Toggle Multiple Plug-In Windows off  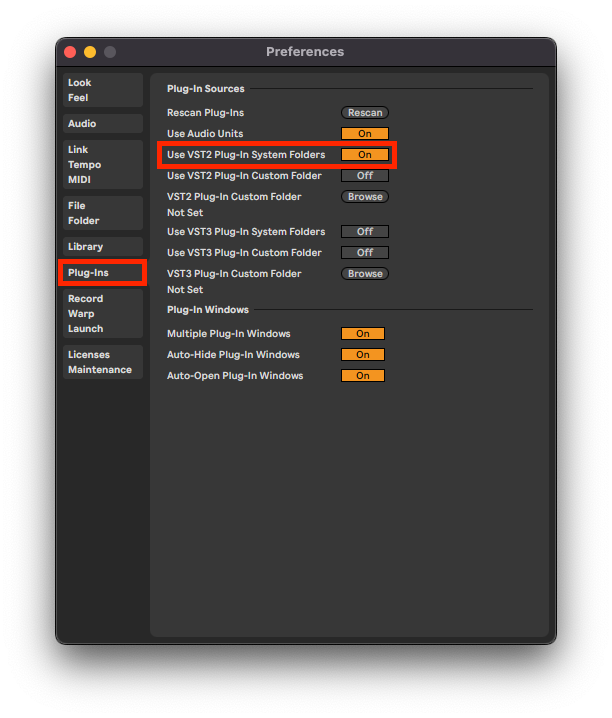click(x=363, y=334)
